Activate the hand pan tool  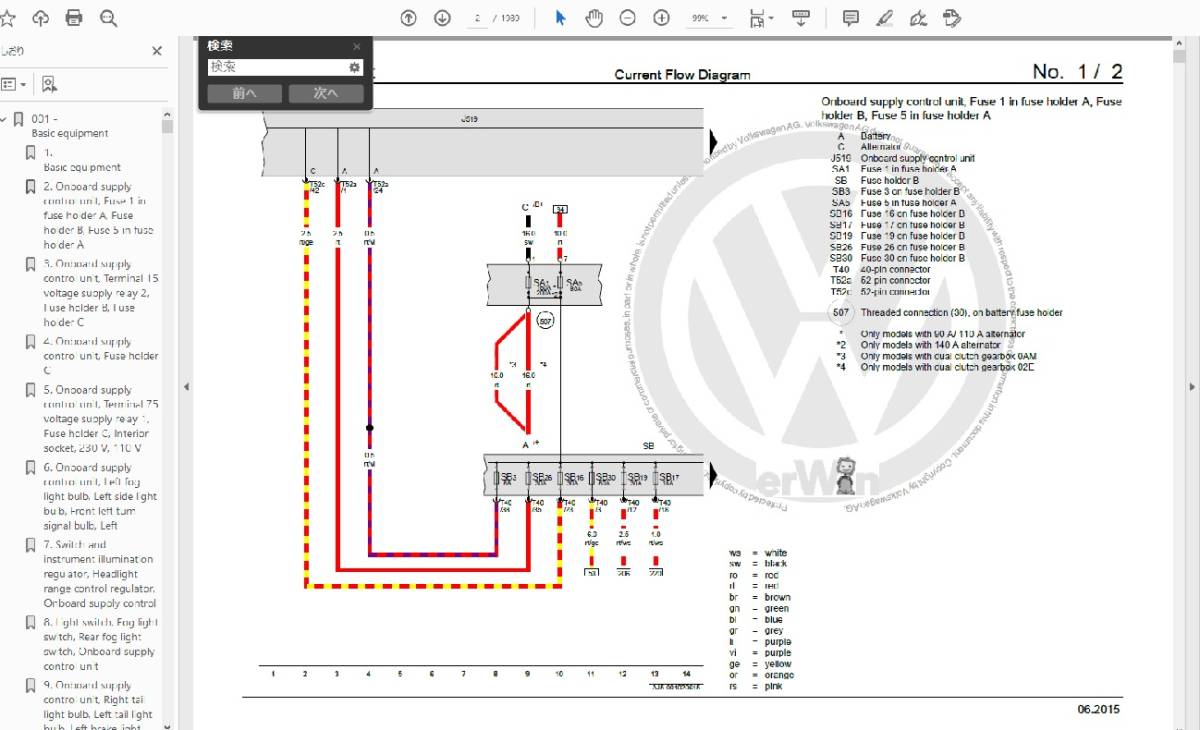pos(594,18)
